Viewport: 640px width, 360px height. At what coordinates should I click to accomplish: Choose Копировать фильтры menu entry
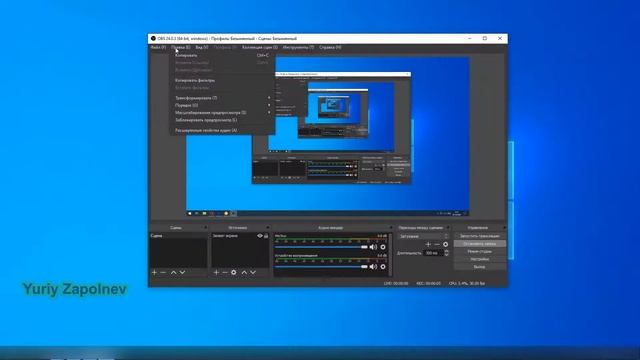pyautogui.click(x=222, y=80)
